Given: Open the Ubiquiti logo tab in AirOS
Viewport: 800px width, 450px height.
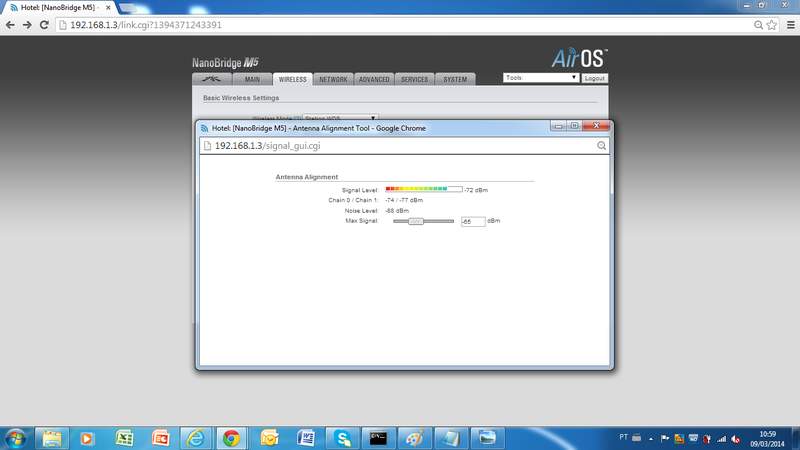Looking at the screenshot, I should coord(212,79).
